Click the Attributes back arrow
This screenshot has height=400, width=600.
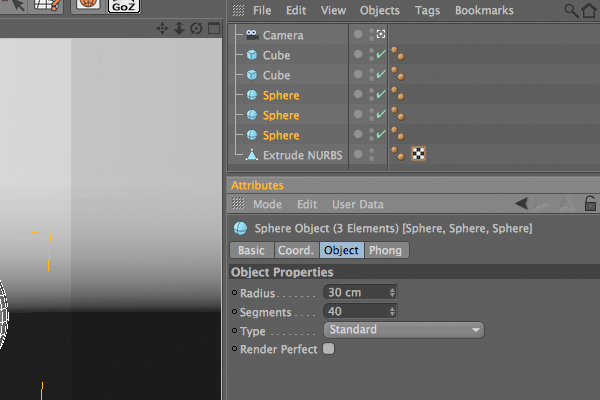522,203
